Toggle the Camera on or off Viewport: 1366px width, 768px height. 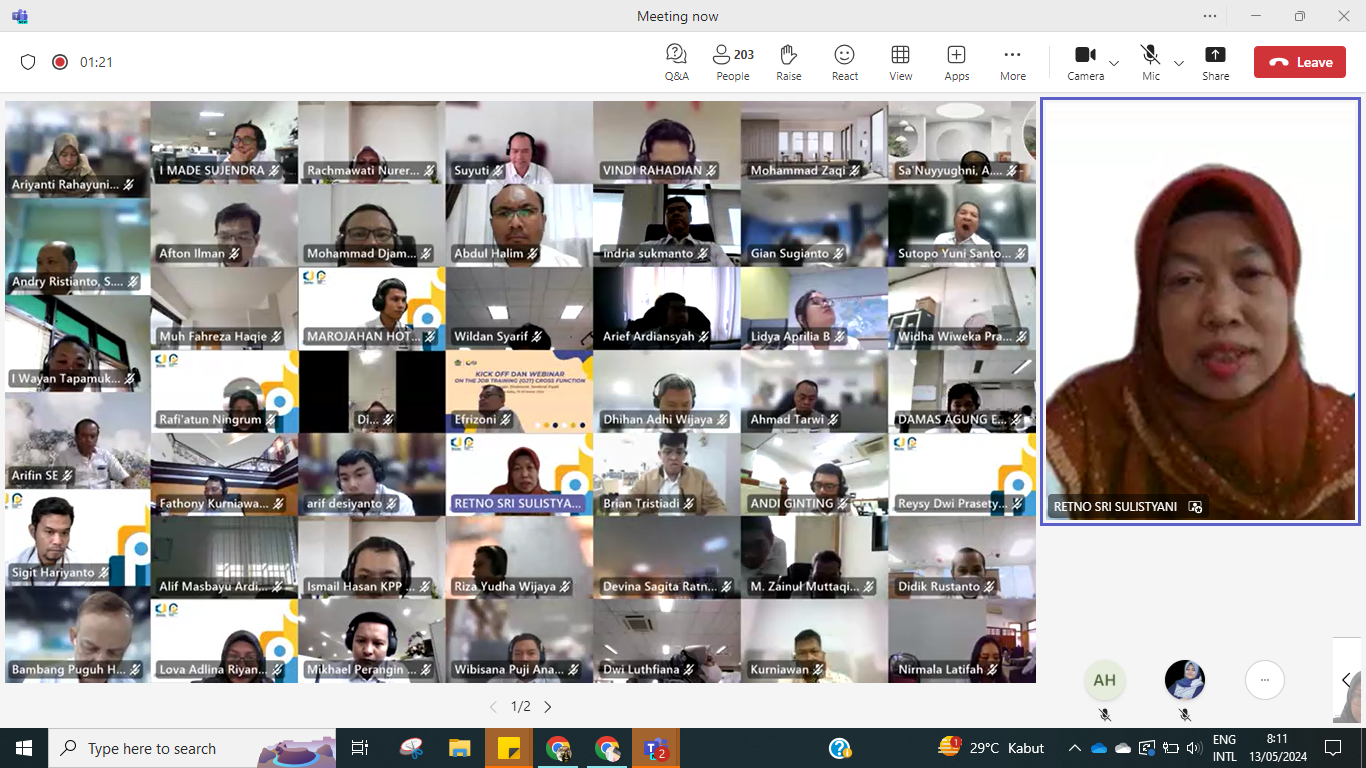pos(1085,61)
